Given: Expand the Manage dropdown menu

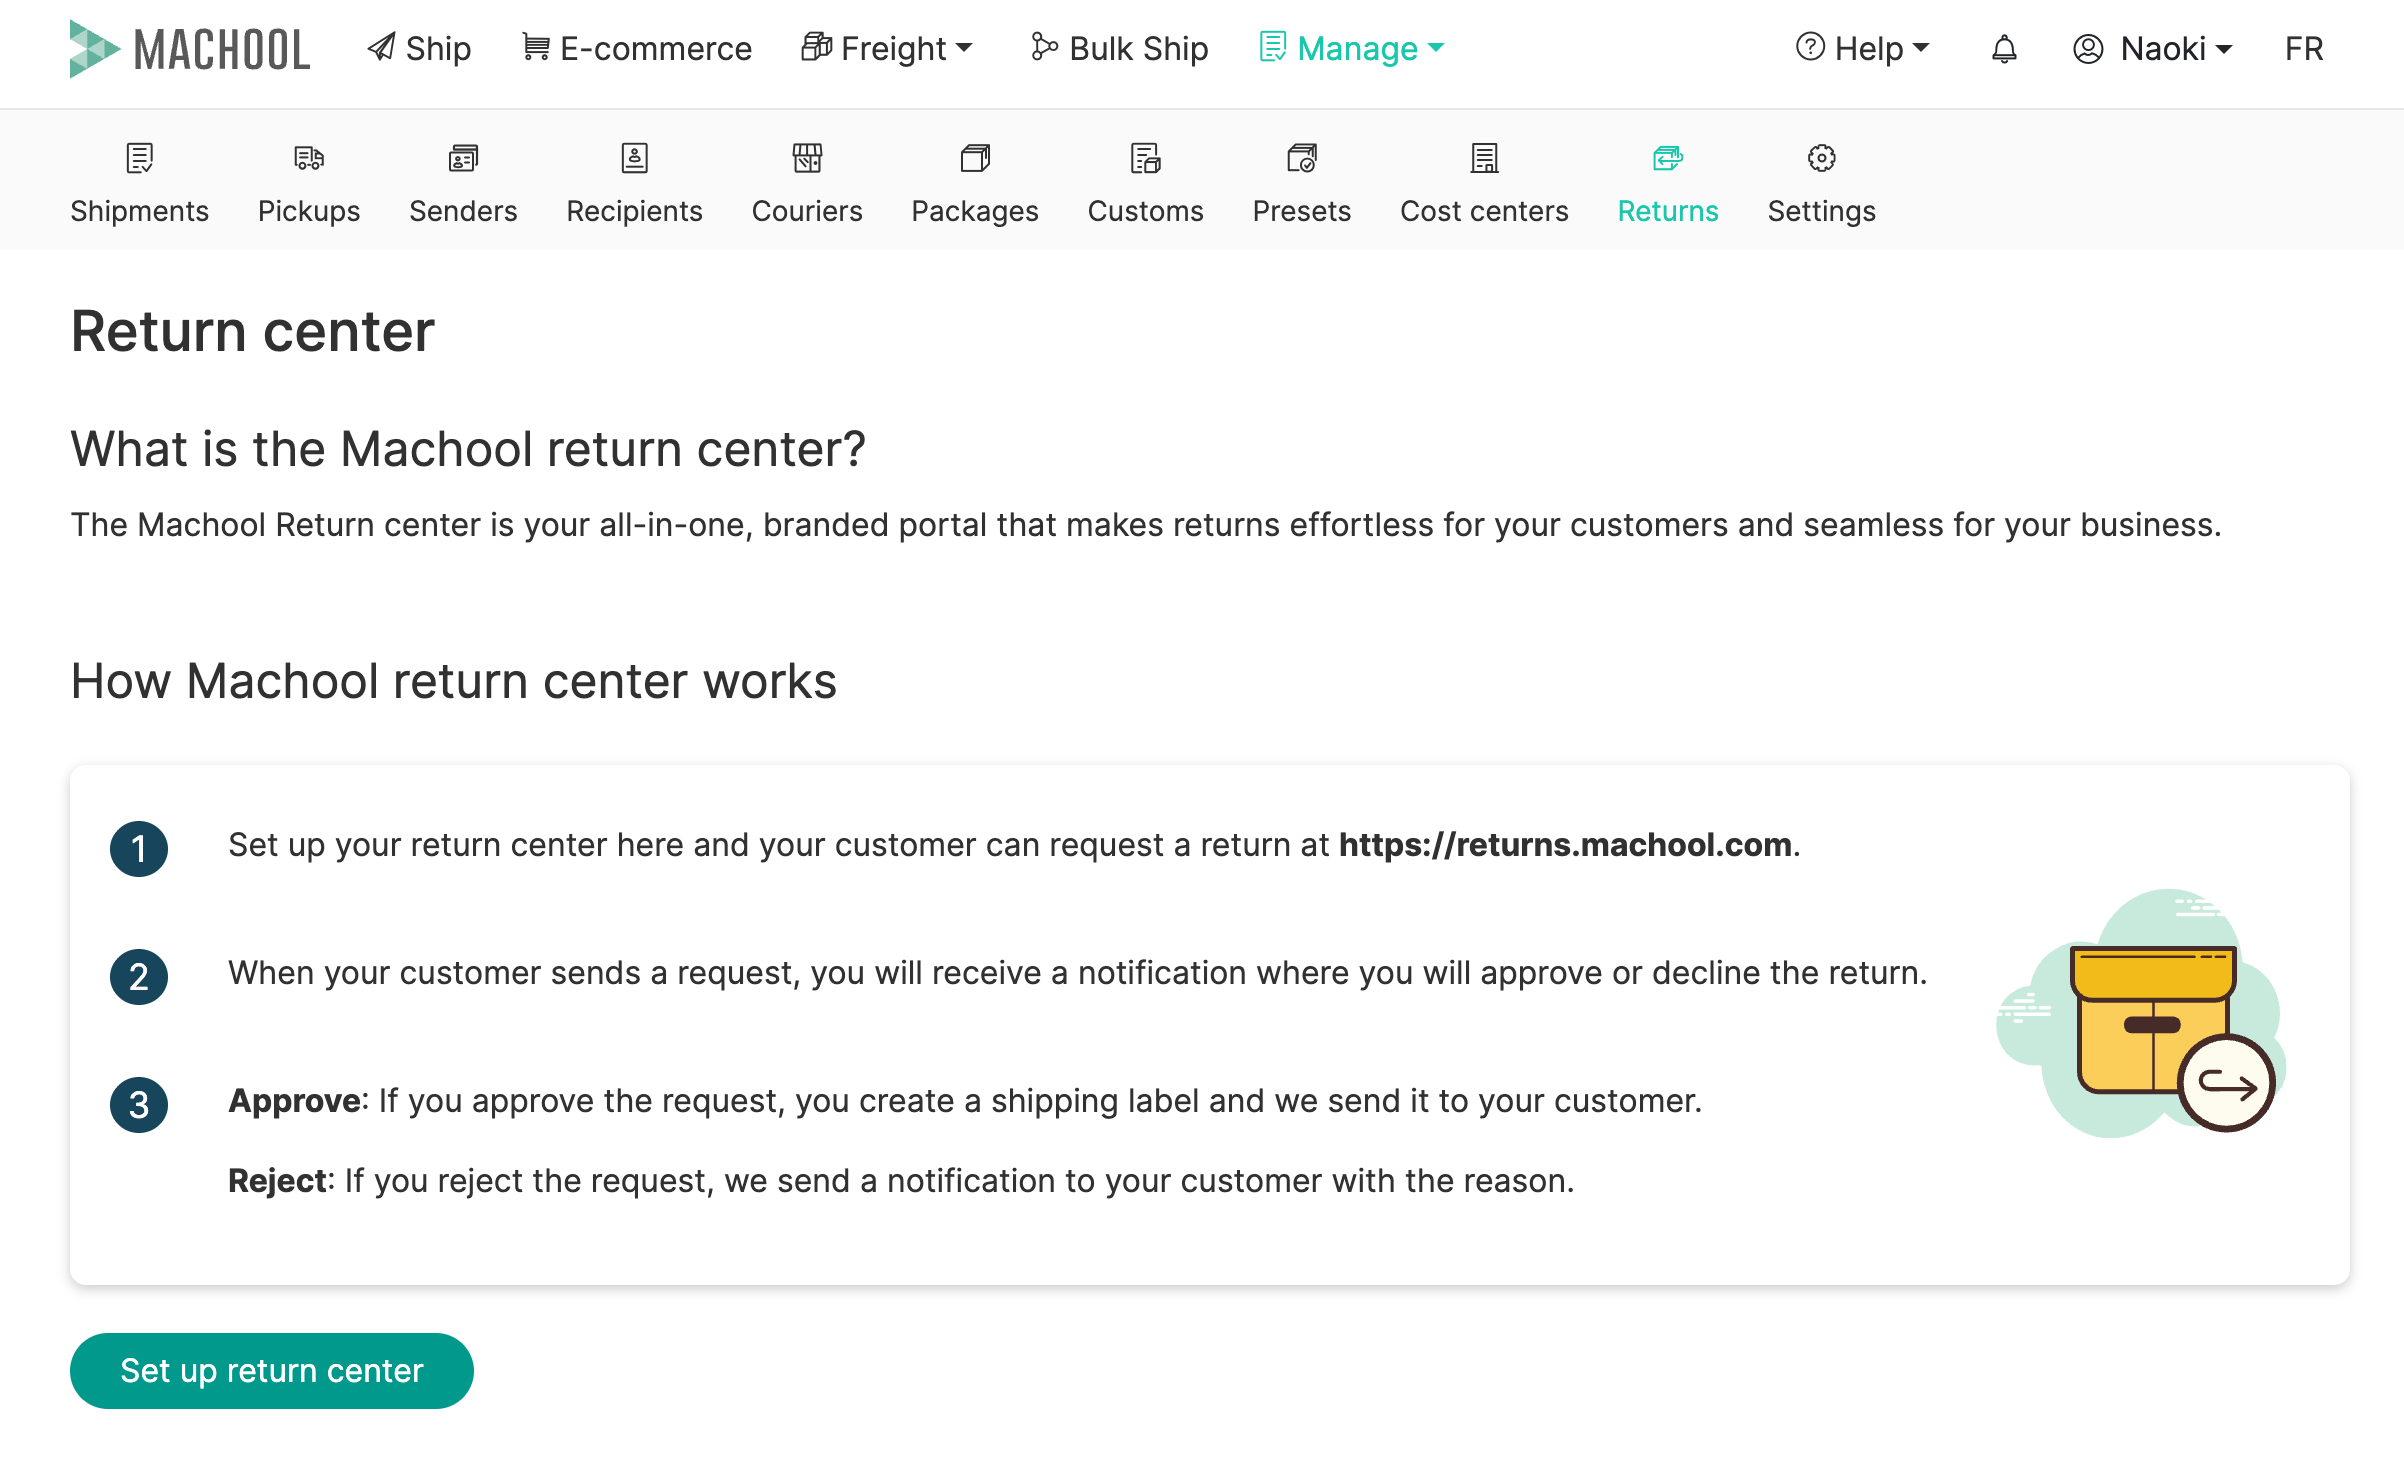Looking at the screenshot, I should 1353,49.
